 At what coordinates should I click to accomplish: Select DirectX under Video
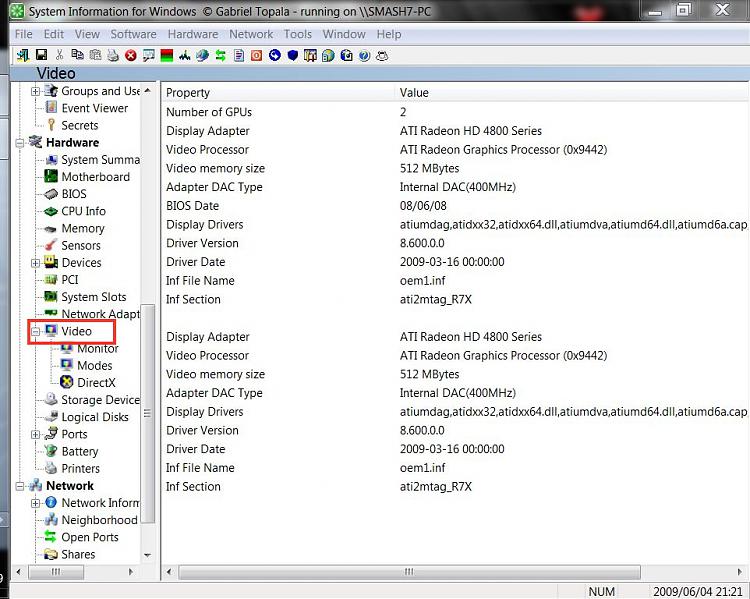click(96, 382)
